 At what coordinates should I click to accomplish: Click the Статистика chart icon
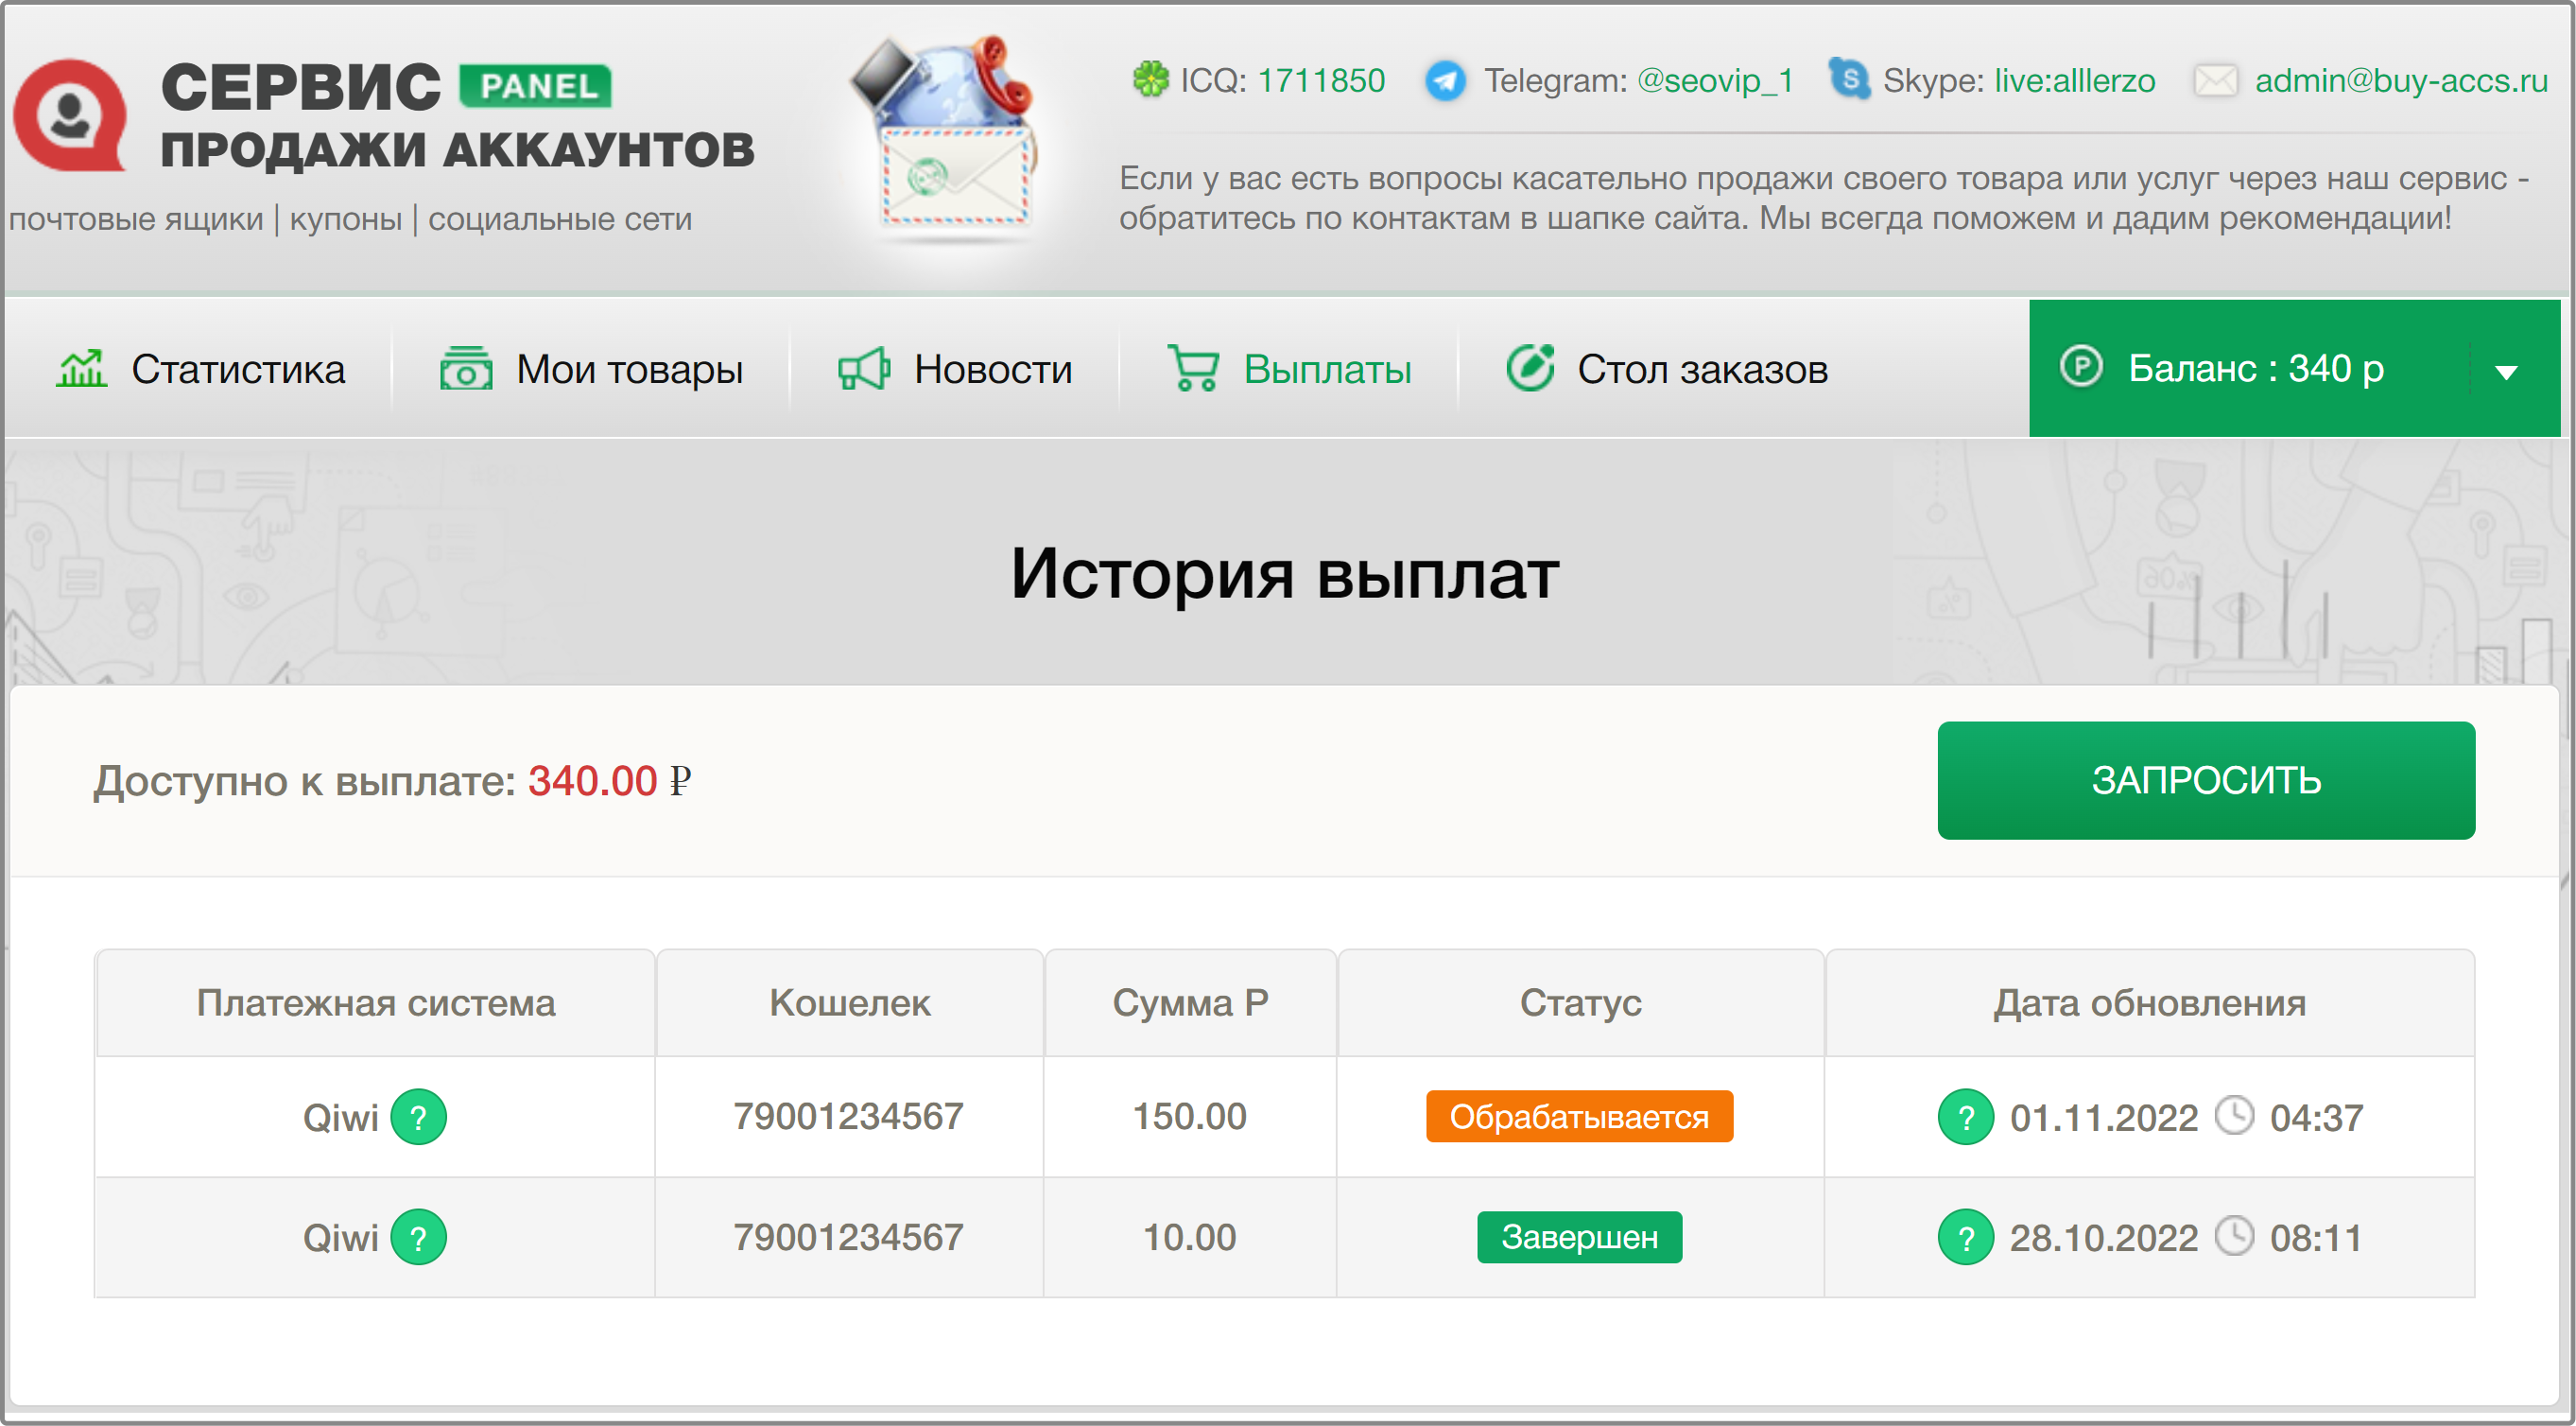pos(81,368)
